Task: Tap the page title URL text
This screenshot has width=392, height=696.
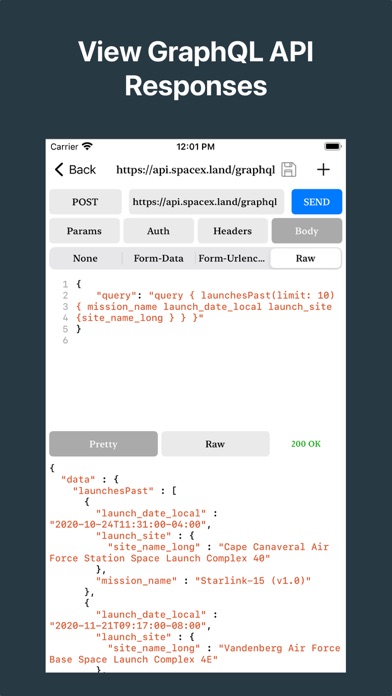Action: pos(195,170)
